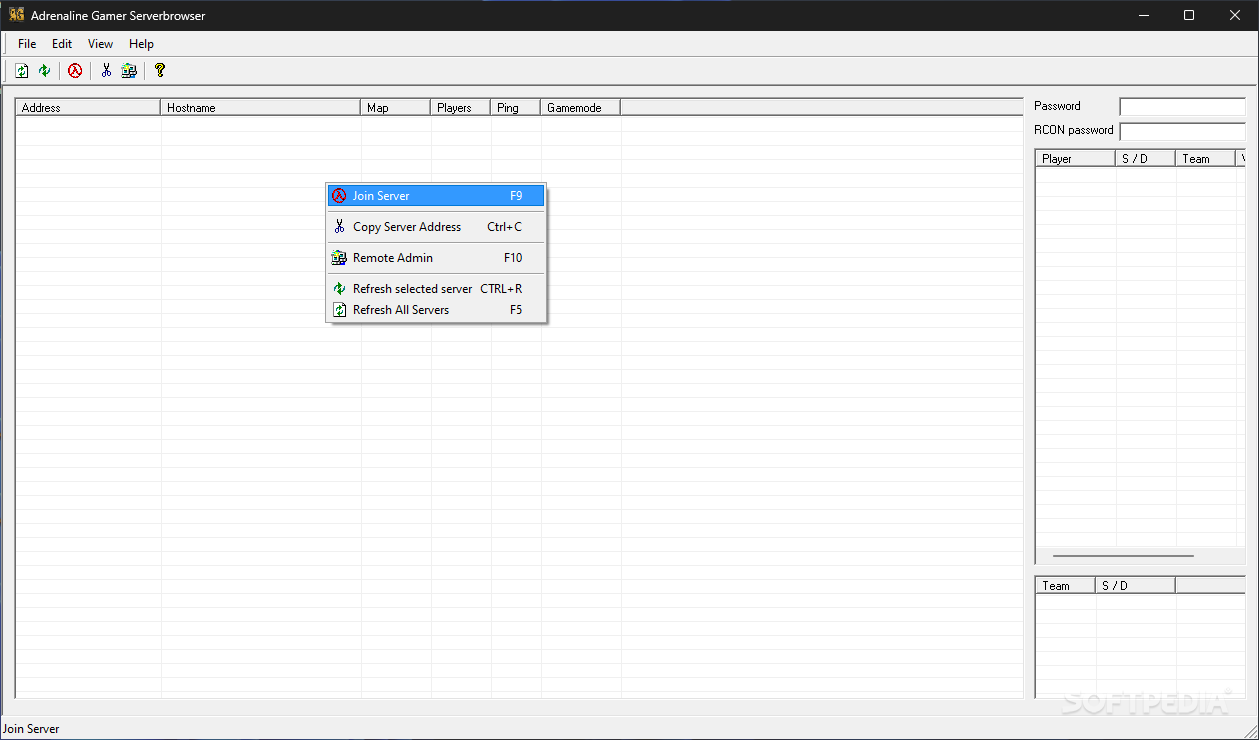Image resolution: width=1259 pixels, height=740 pixels.
Task: Open the File menu
Action: (x=27, y=44)
